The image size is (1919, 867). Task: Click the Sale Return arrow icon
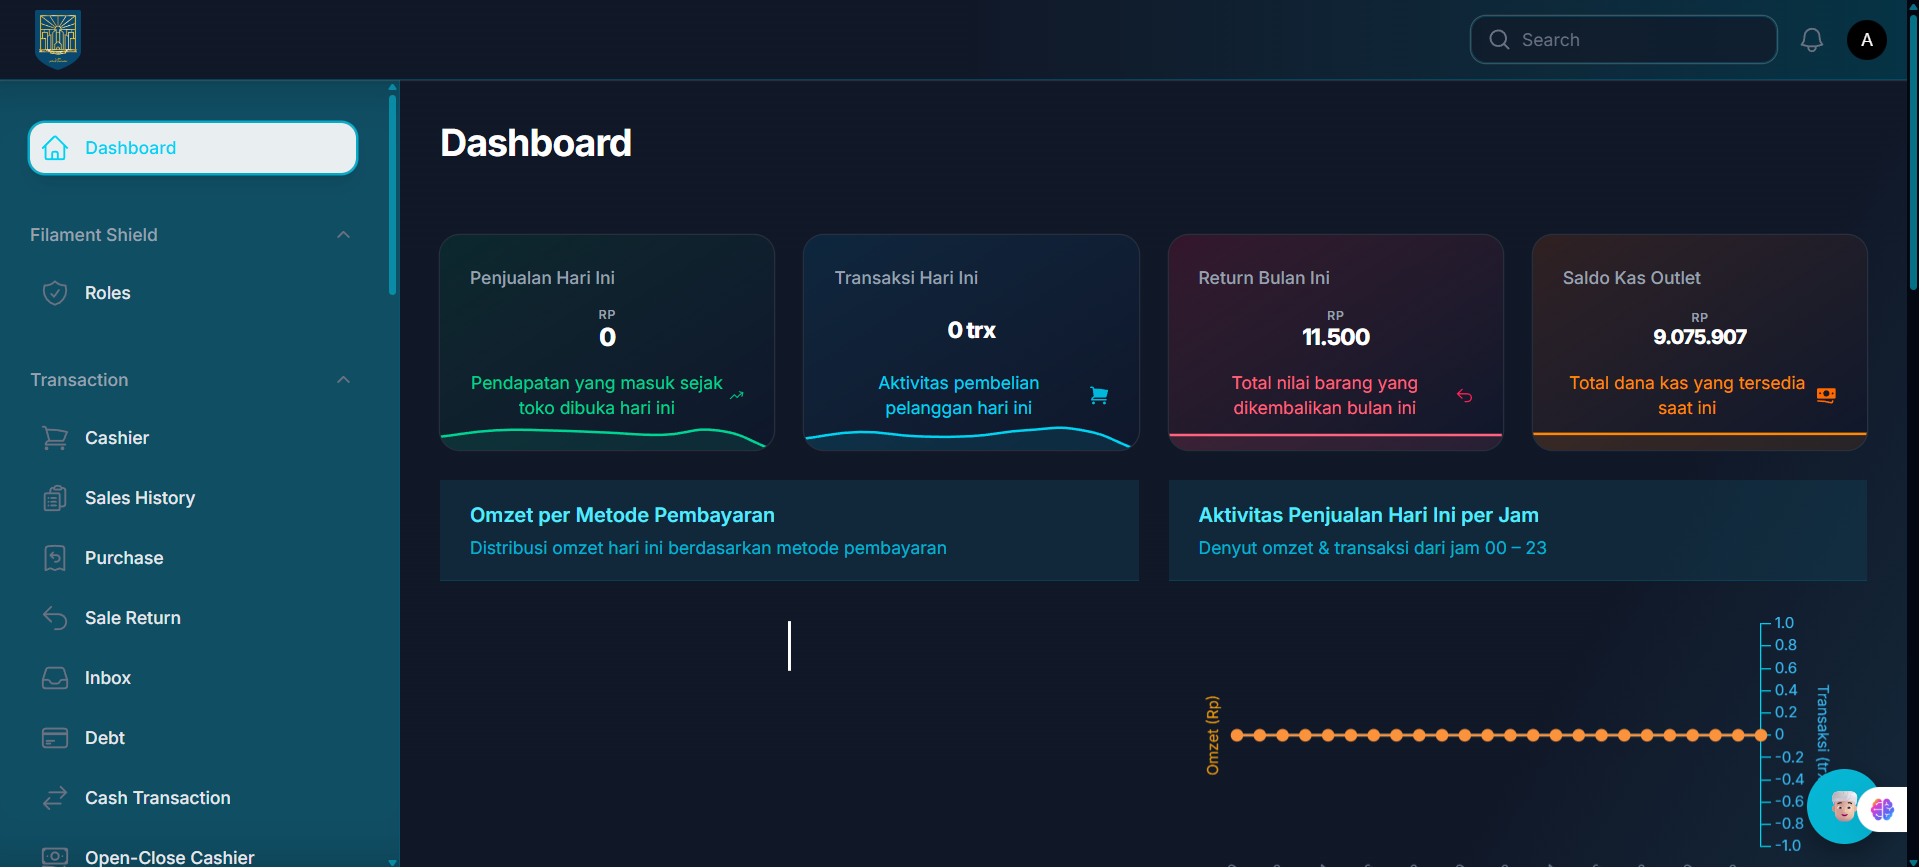pos(55,618)
